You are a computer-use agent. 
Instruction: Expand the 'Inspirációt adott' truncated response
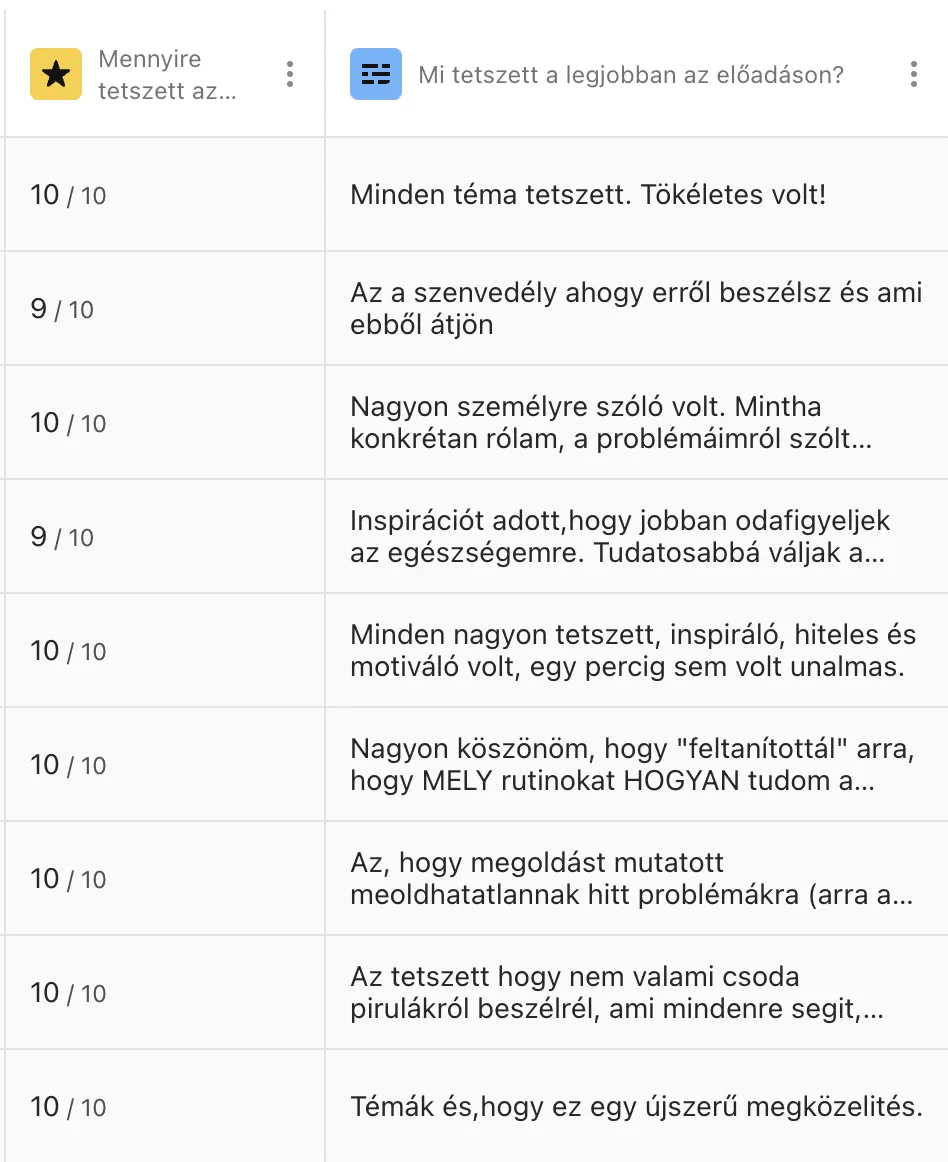click(x=620, y=536)
